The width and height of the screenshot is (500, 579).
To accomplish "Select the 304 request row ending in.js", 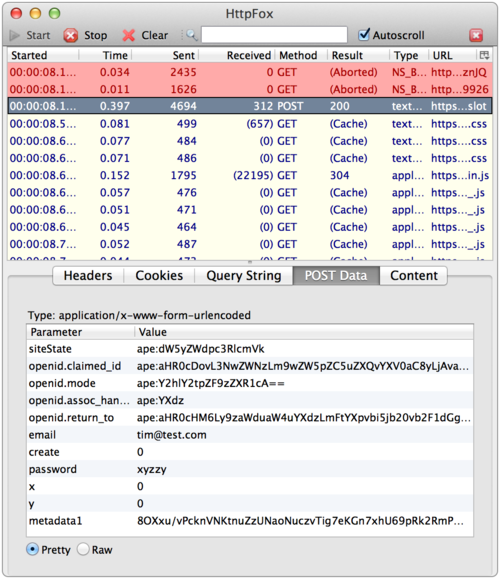I will click(x=250, y=175).
